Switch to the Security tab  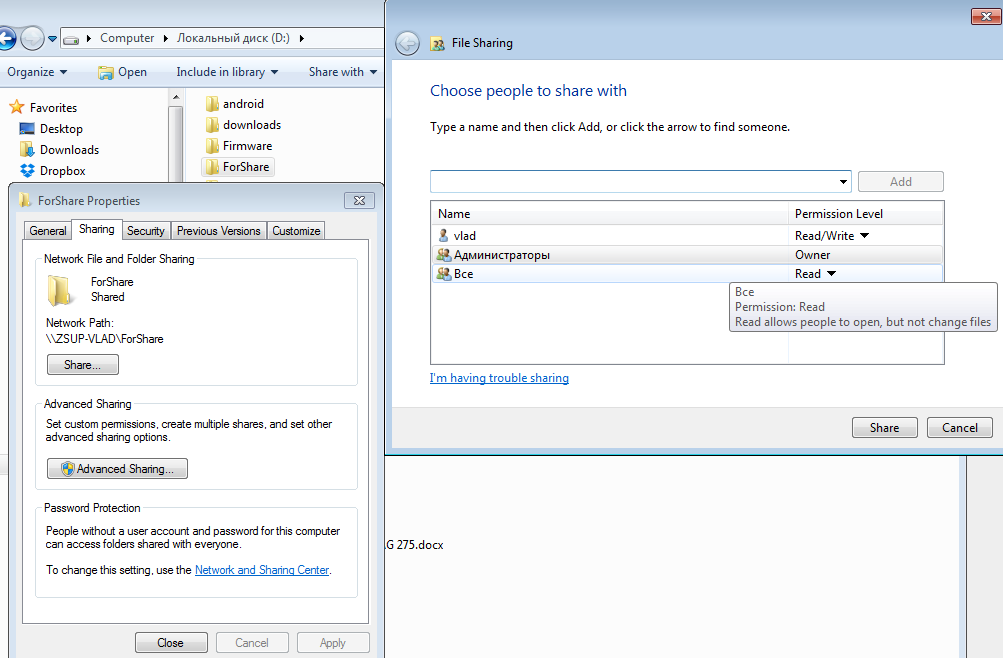coord(145,231)
